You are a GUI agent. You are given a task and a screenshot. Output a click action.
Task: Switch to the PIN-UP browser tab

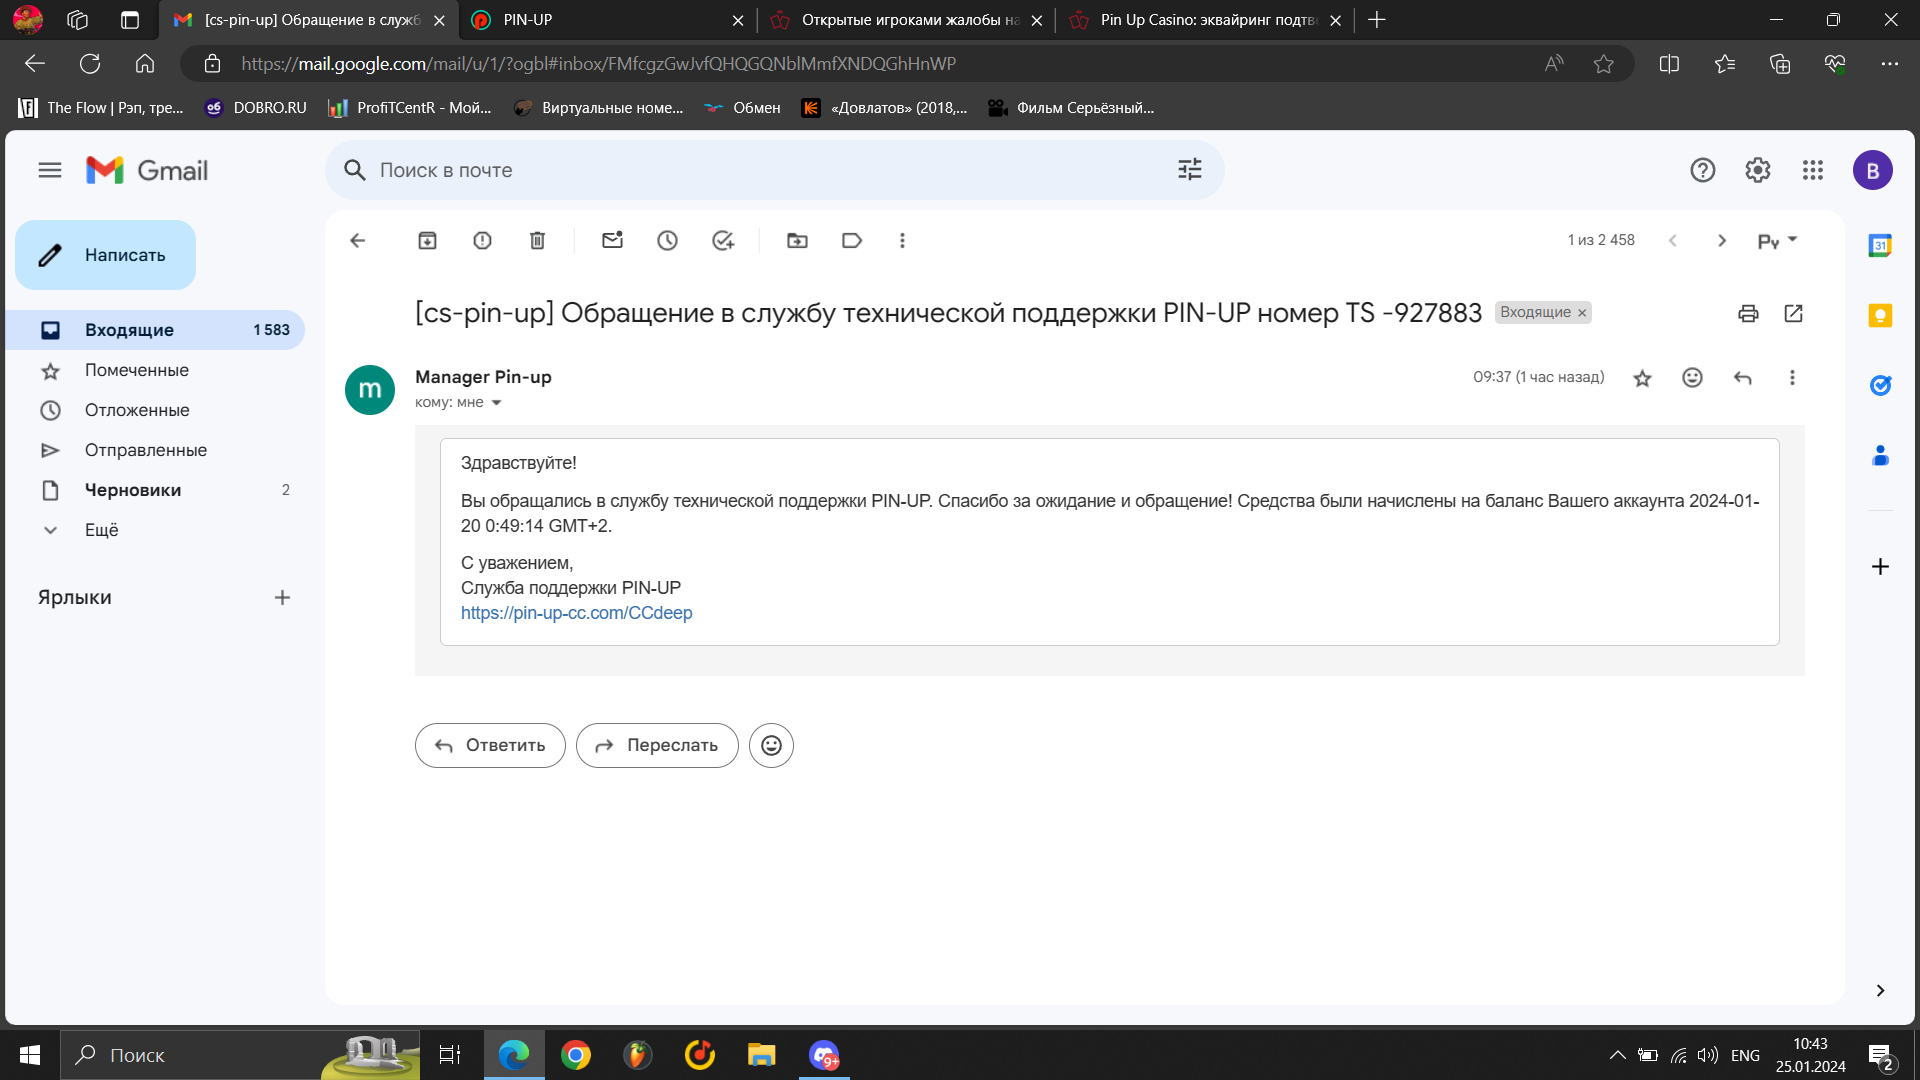[x=608, y=20]
